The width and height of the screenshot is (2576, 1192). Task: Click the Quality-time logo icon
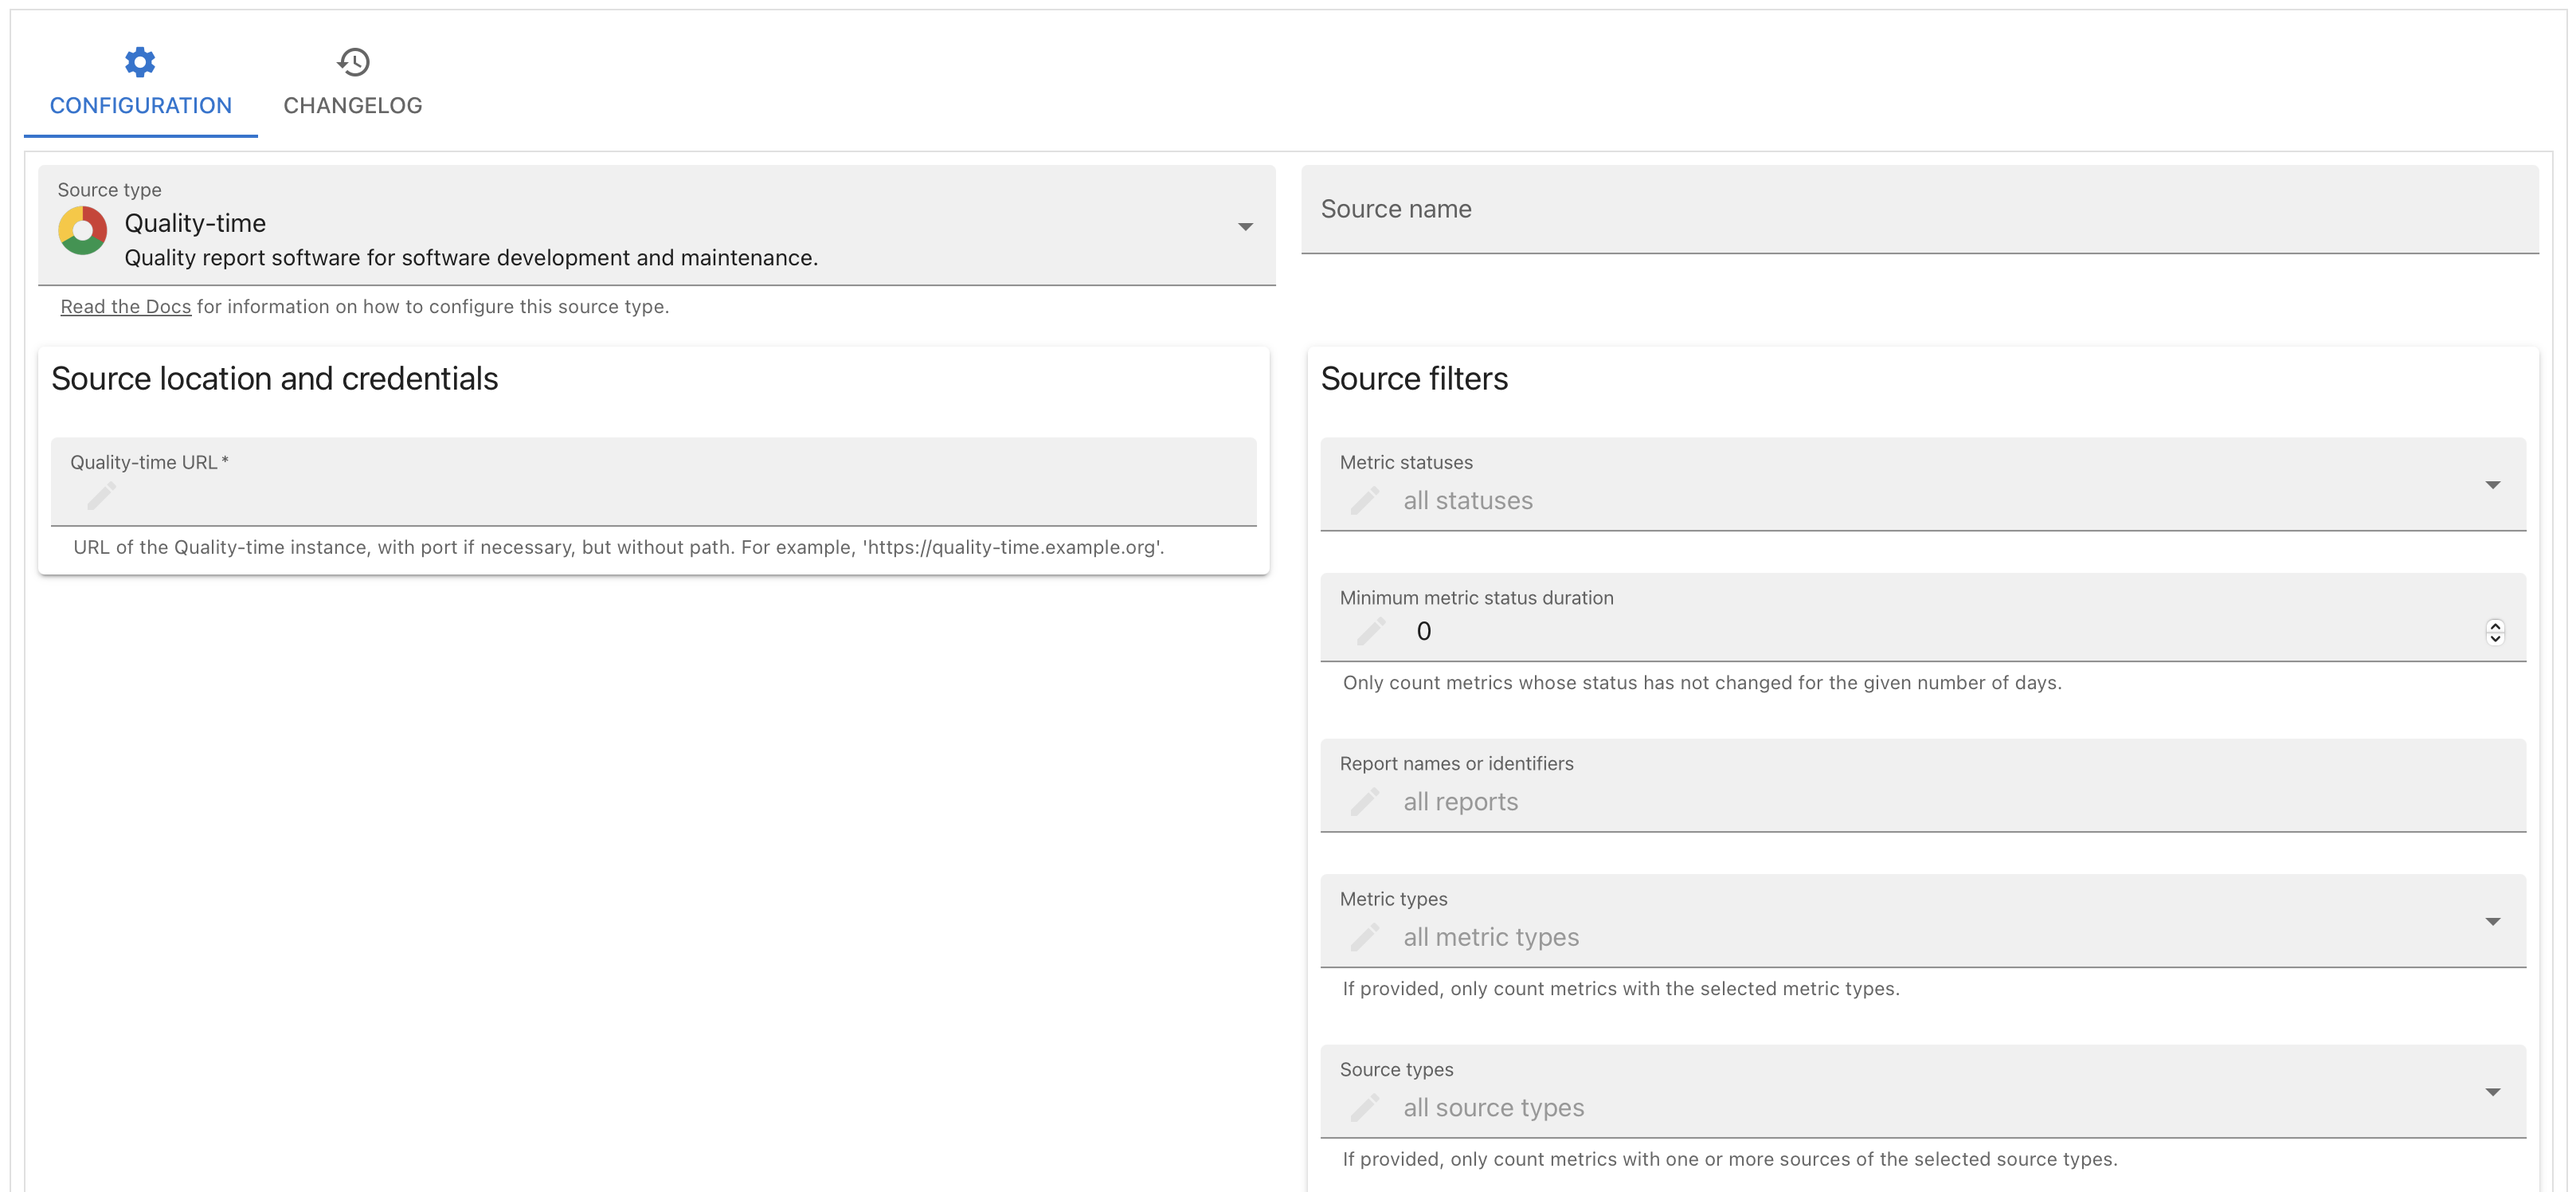(x=83, y=231)
